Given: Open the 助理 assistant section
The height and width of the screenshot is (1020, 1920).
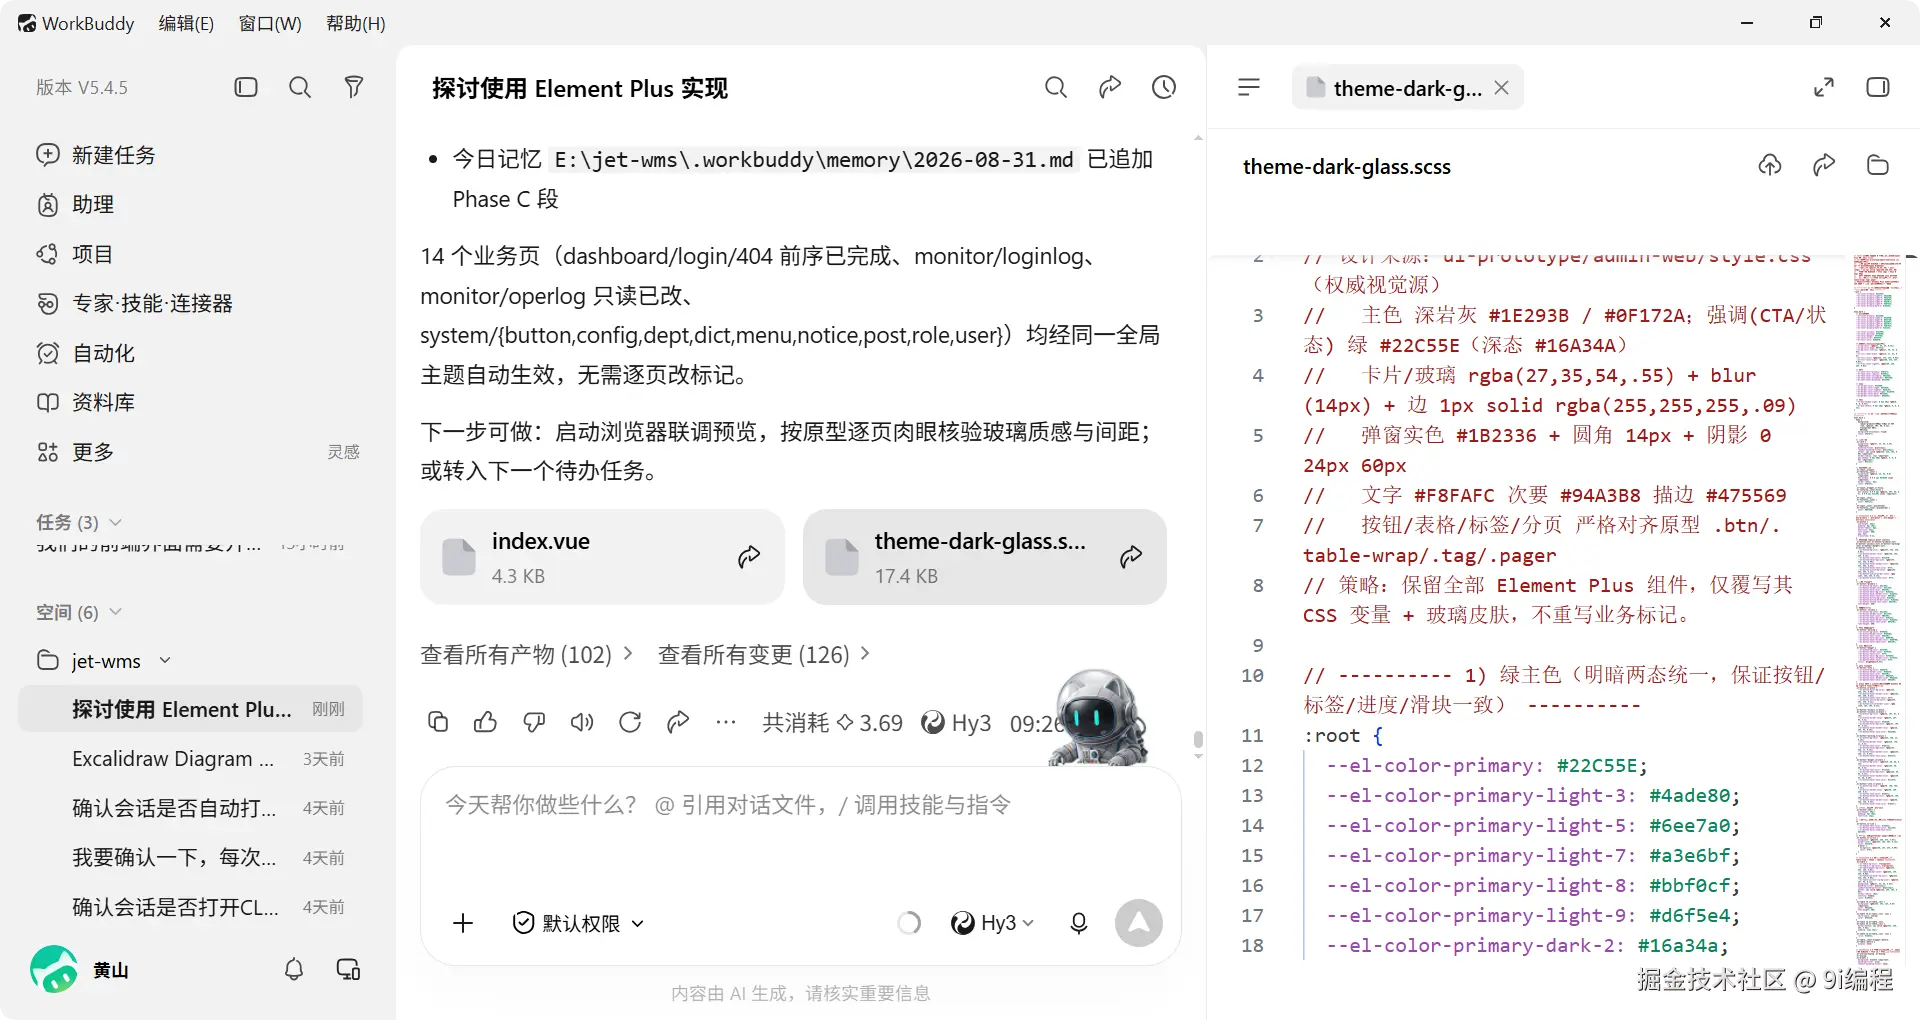Looking at the screenshot, I should [x=75, y=204].
